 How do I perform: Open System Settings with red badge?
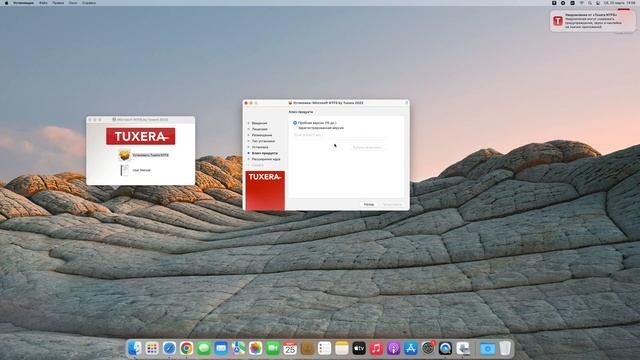428,348
